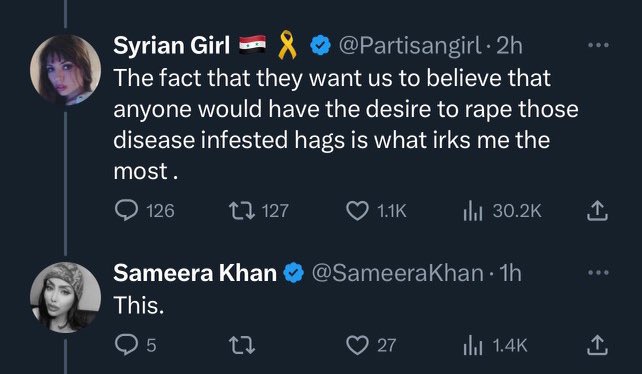This screenshot has height=374, width=642.
Task: Repost Syrian Girl's tweet with retweet icon
Action: pyautogui.click(x=242, y=211)
